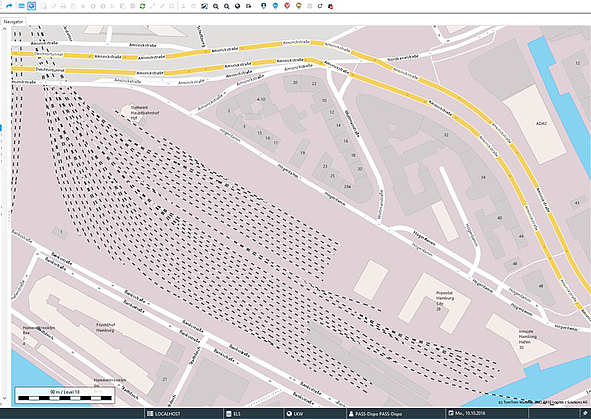Click the LKW status bar item

[294, 414]
